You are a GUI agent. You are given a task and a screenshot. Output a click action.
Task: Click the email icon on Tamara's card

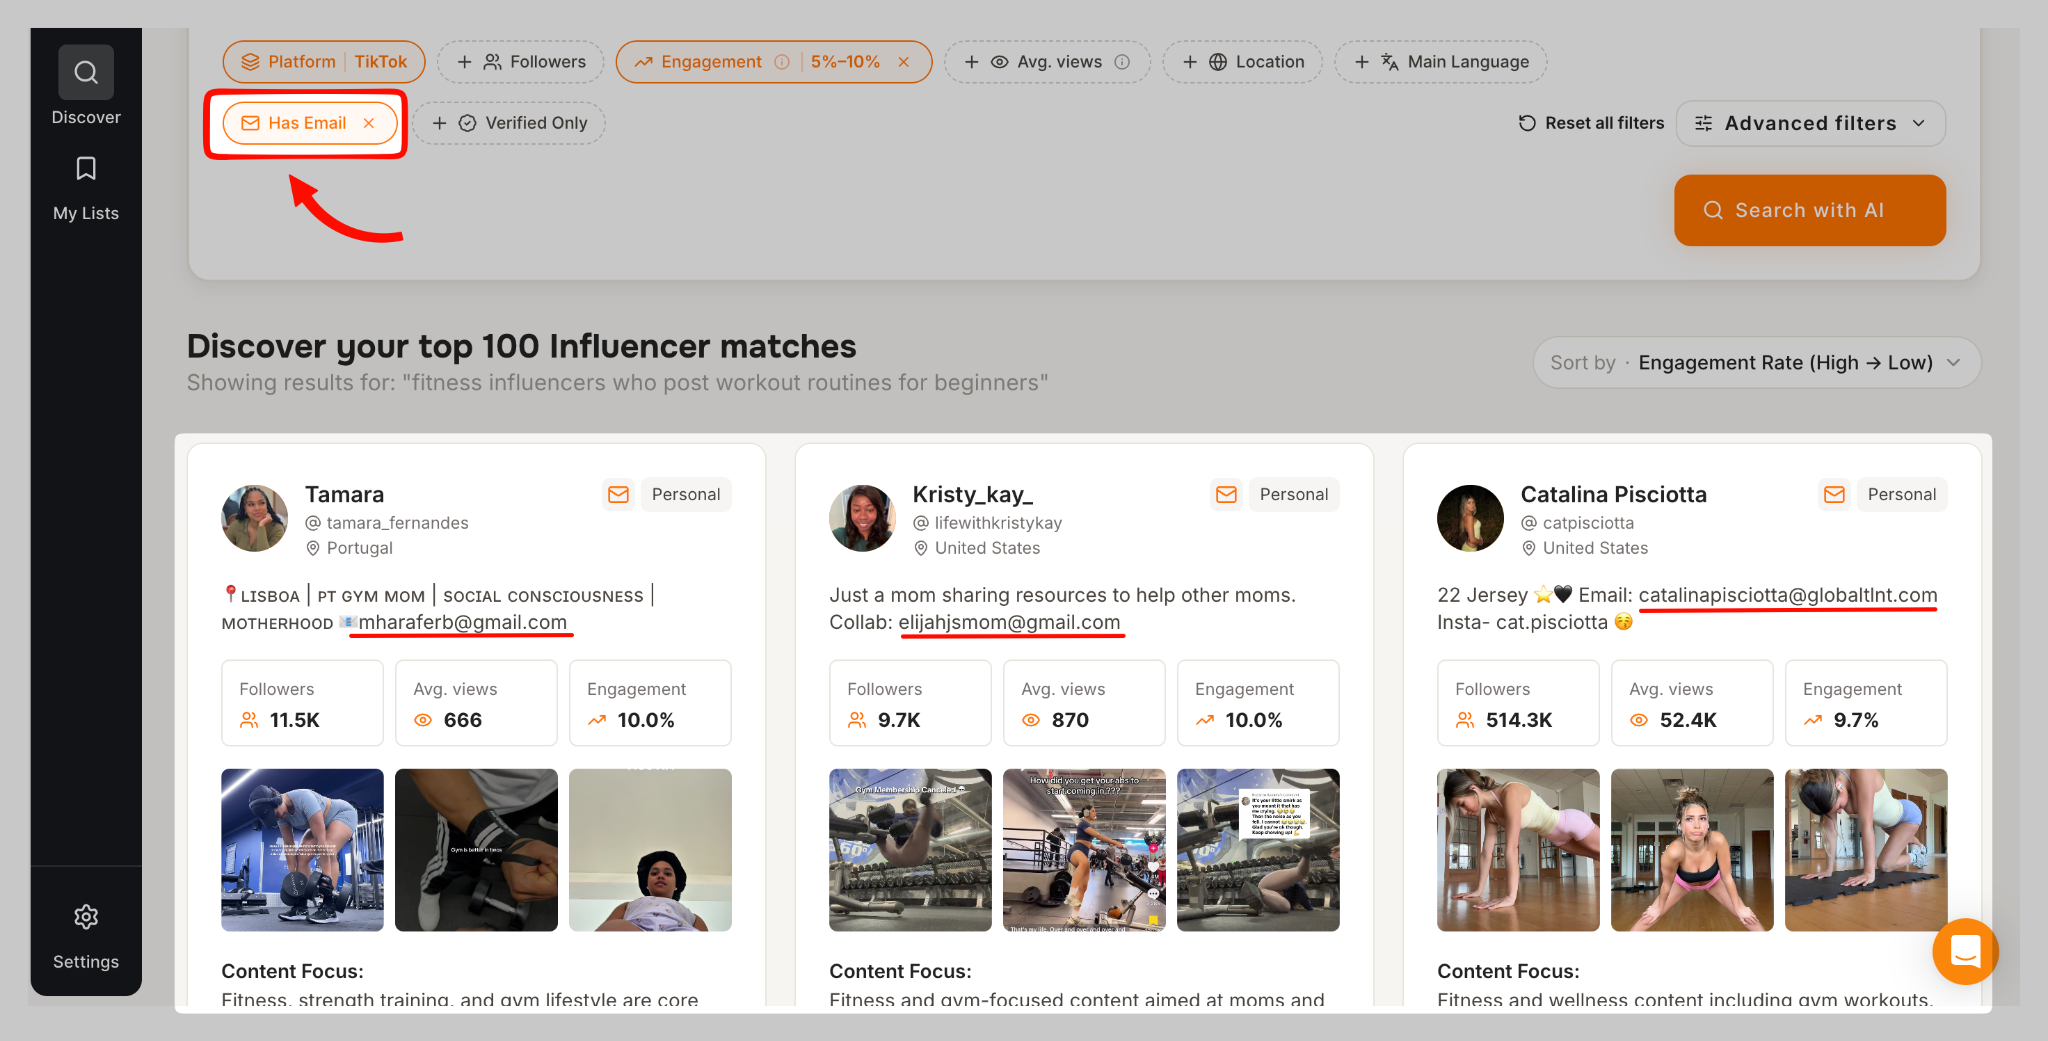(x=618, y=494)
